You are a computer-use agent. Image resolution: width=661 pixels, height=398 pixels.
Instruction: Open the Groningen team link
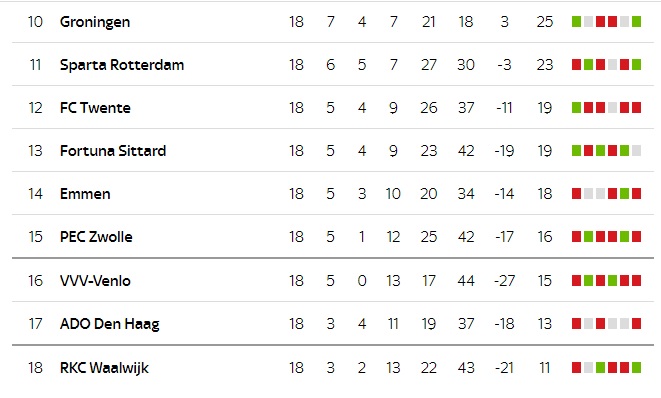tap(95, 22)
